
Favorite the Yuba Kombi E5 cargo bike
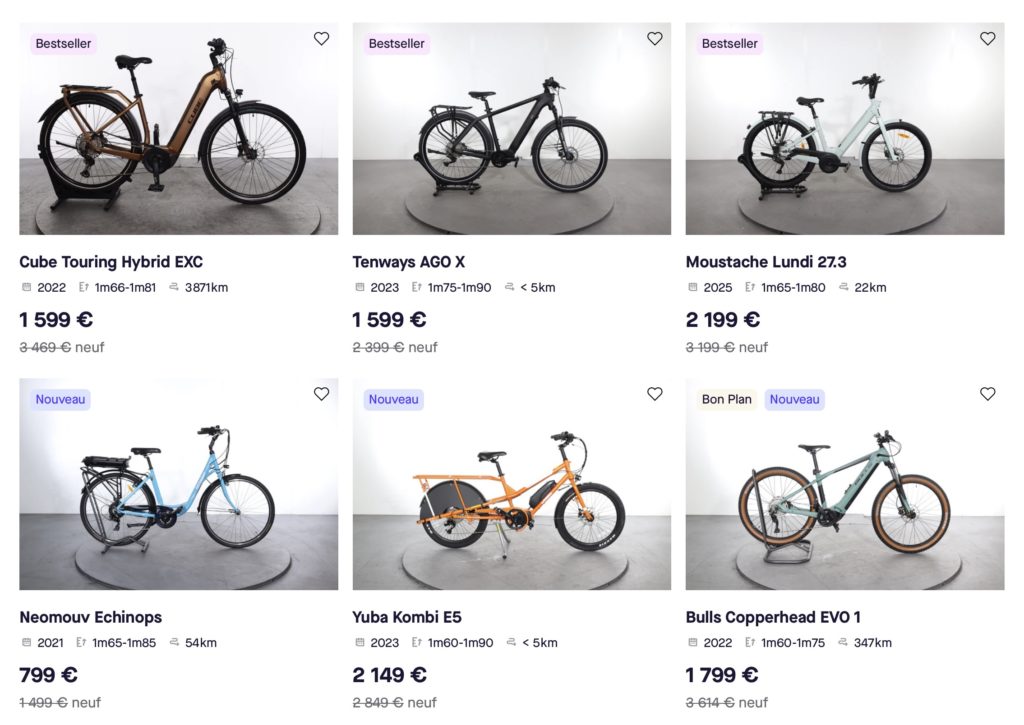click(x=654, y=394)
